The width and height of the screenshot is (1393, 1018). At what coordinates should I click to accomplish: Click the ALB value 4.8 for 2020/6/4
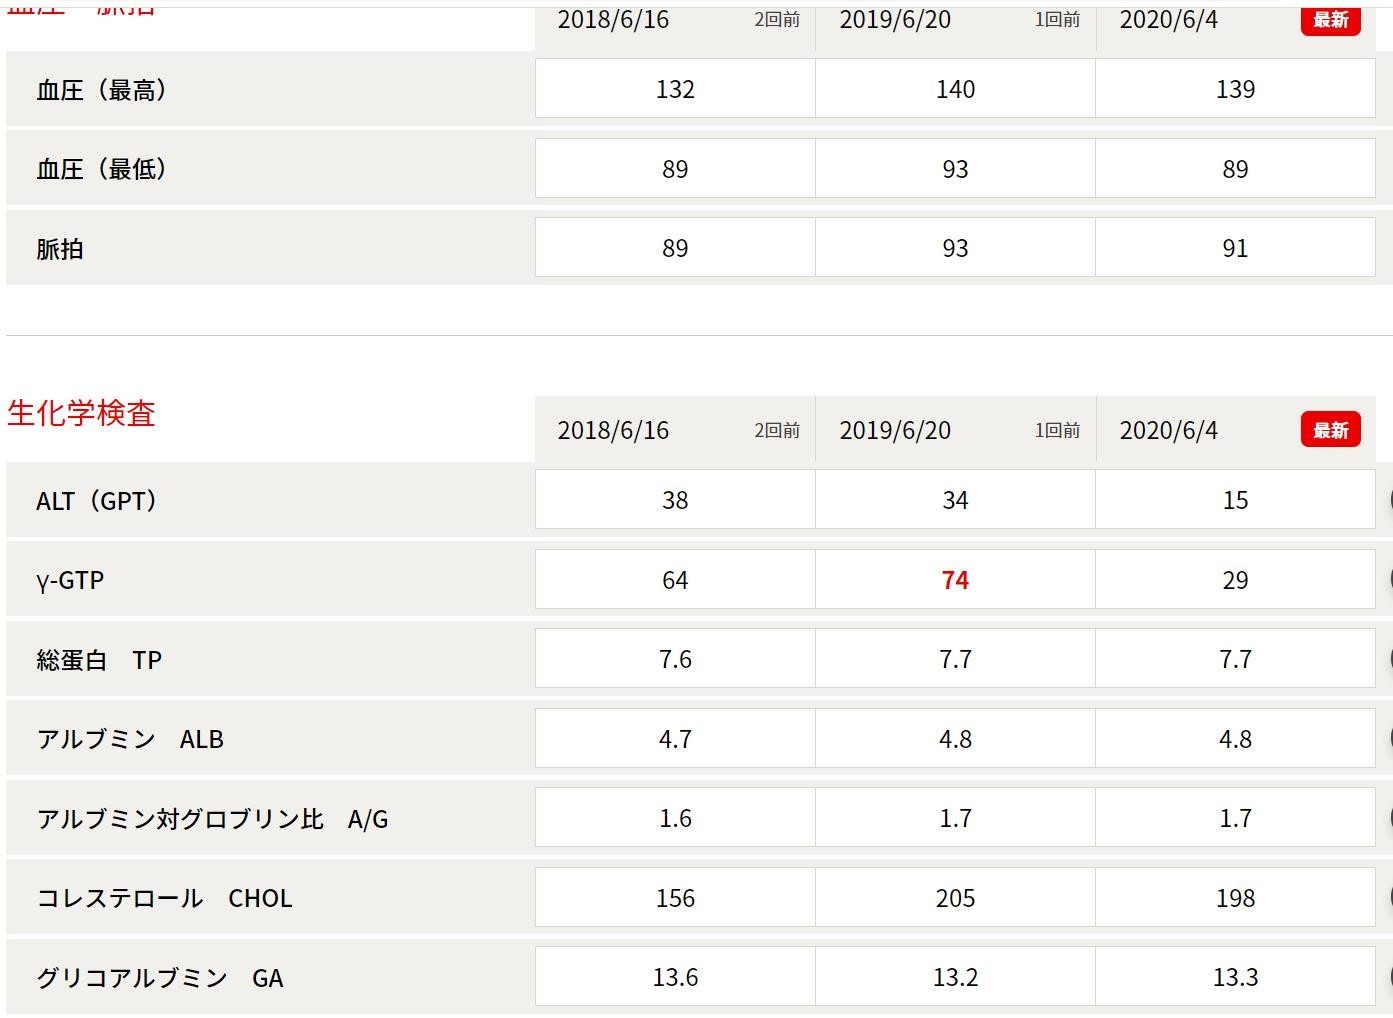point(1235,739)
